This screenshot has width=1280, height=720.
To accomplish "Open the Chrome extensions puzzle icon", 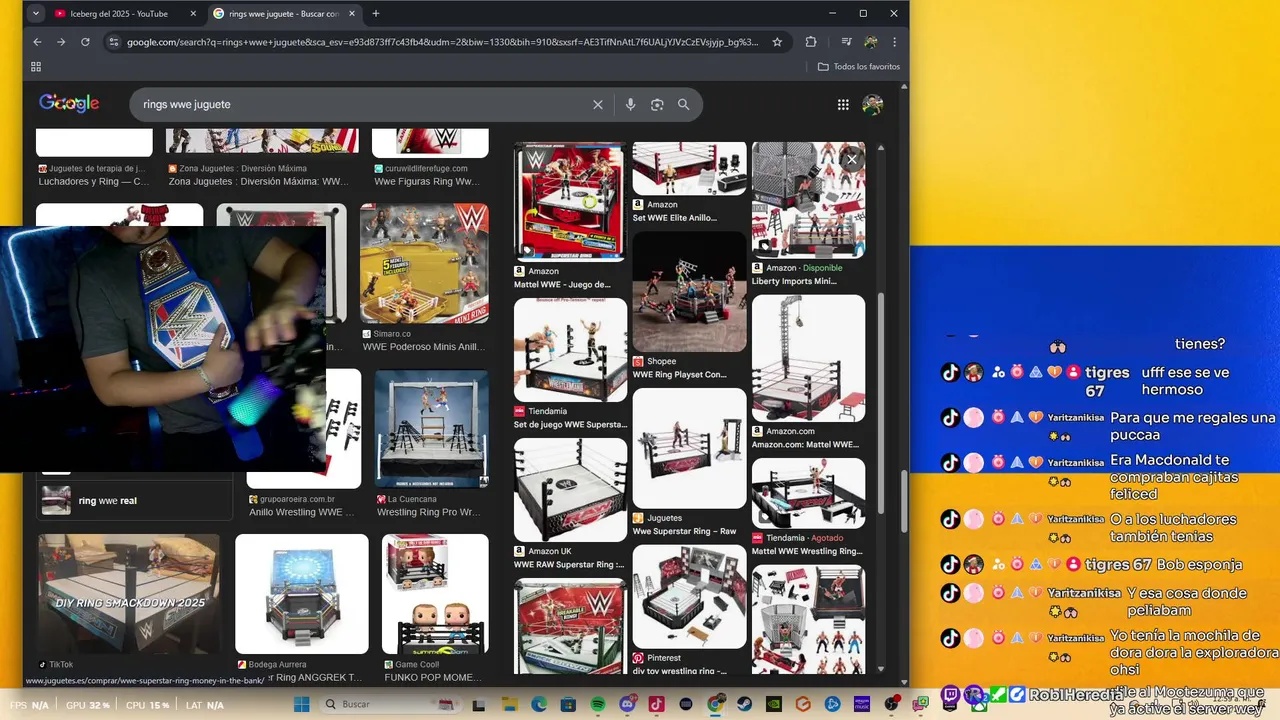I will pos(811,42).
